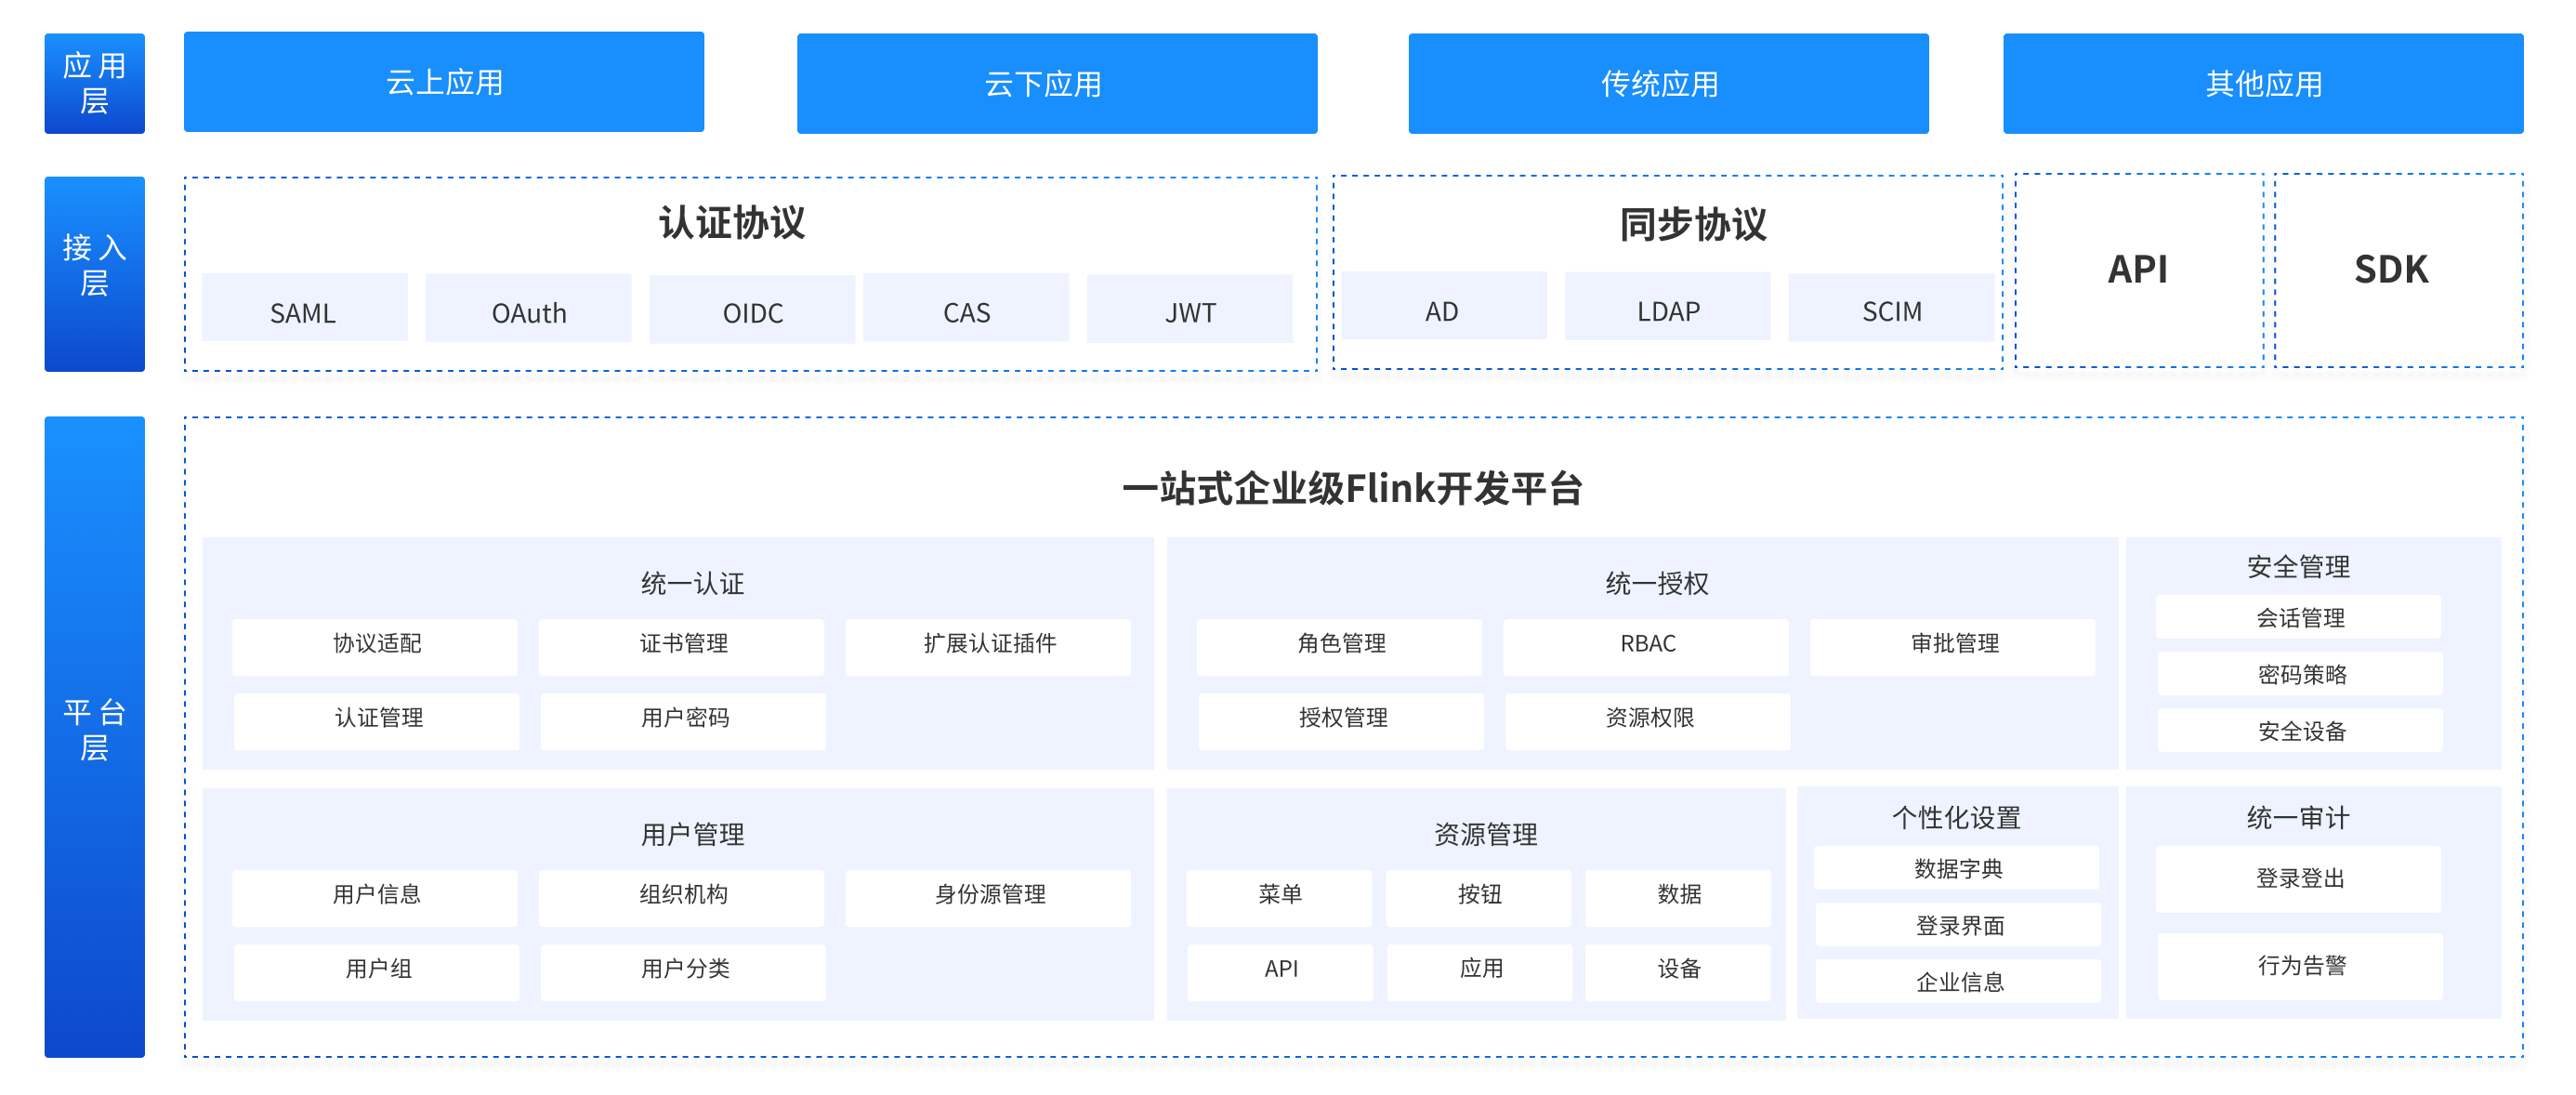Image resolution: width=2576 pixels, height=1095 pixels.
Task: Click the 平台层 label
Action: click(94, 737)
